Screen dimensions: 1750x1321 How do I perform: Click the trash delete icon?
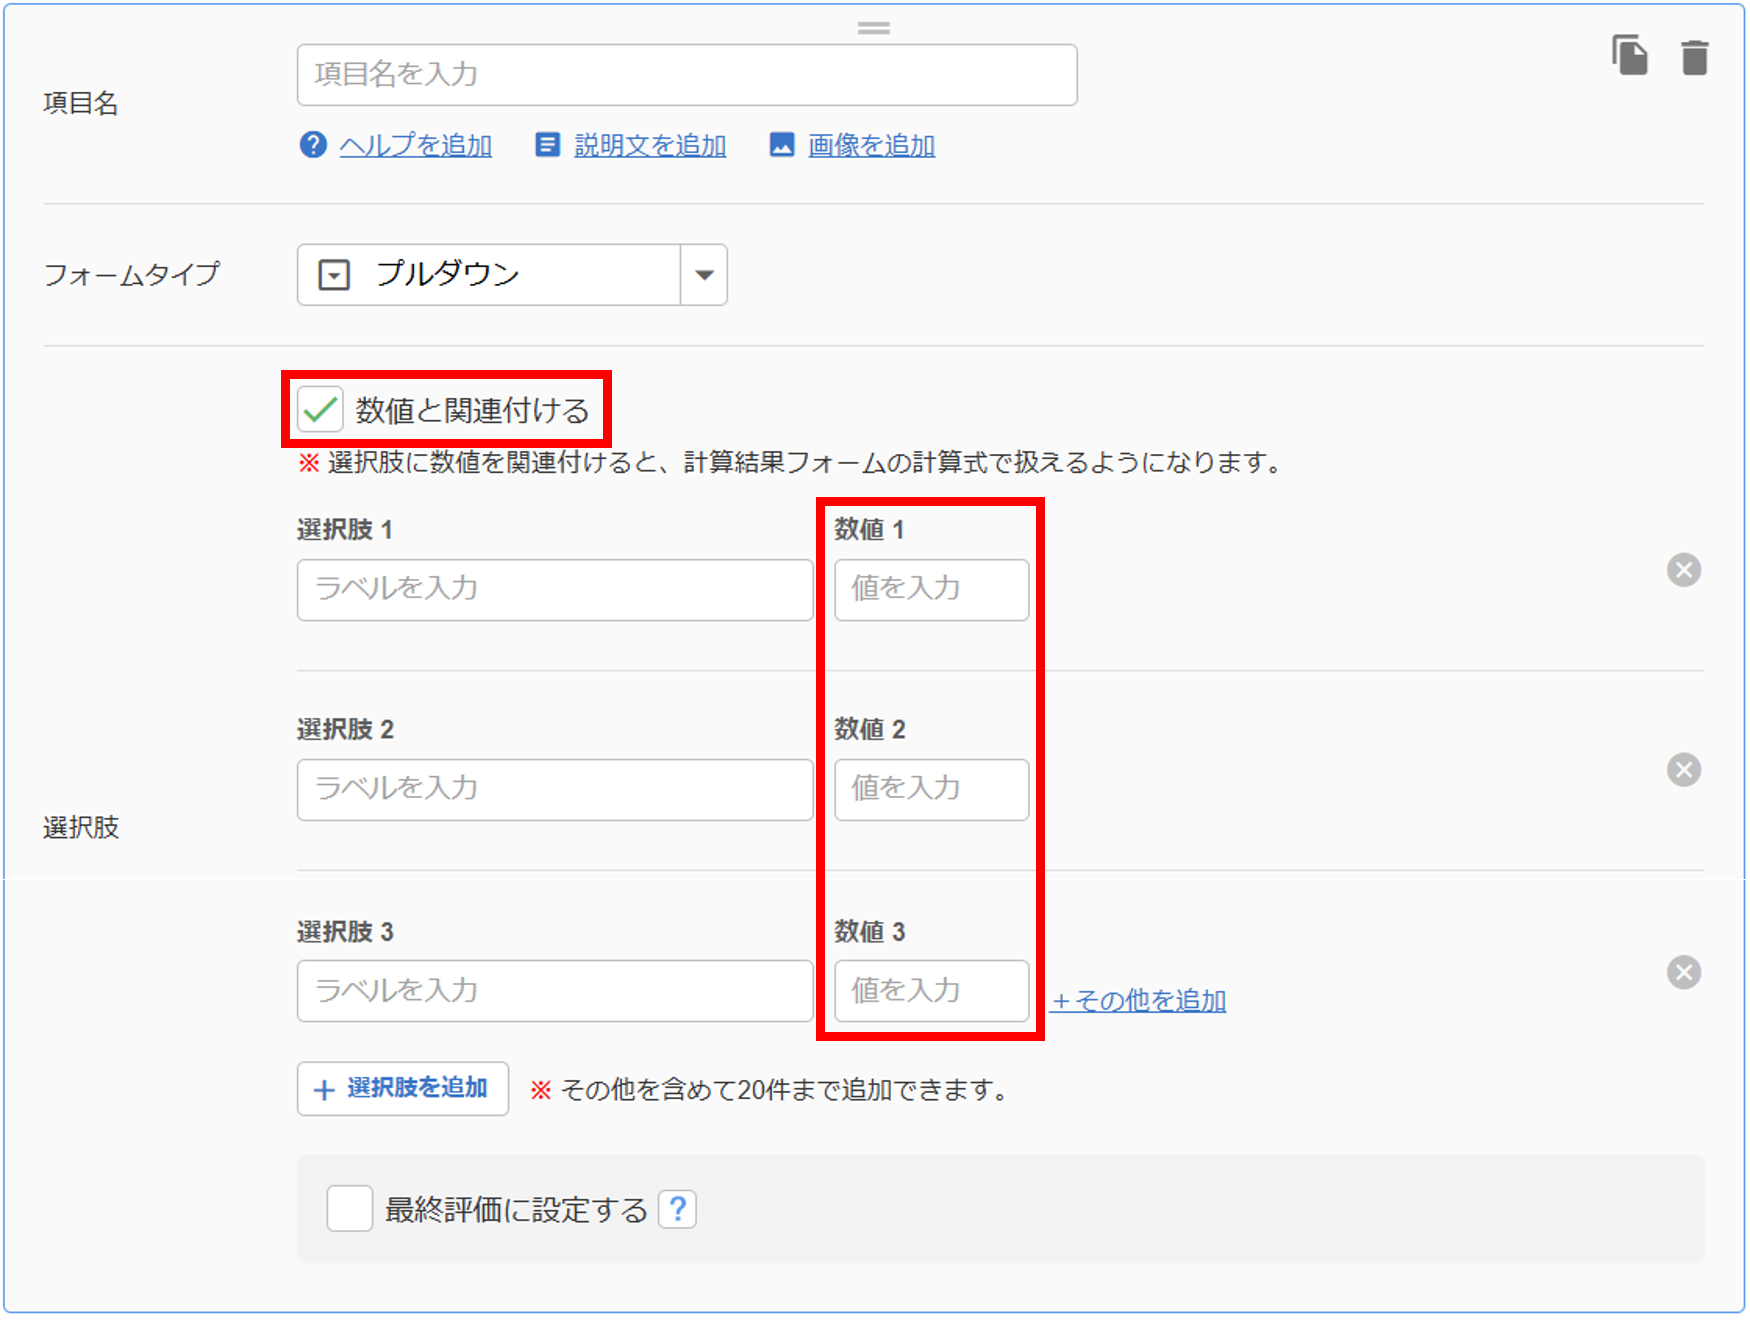pyautogui.click(x=1694, y=57)
